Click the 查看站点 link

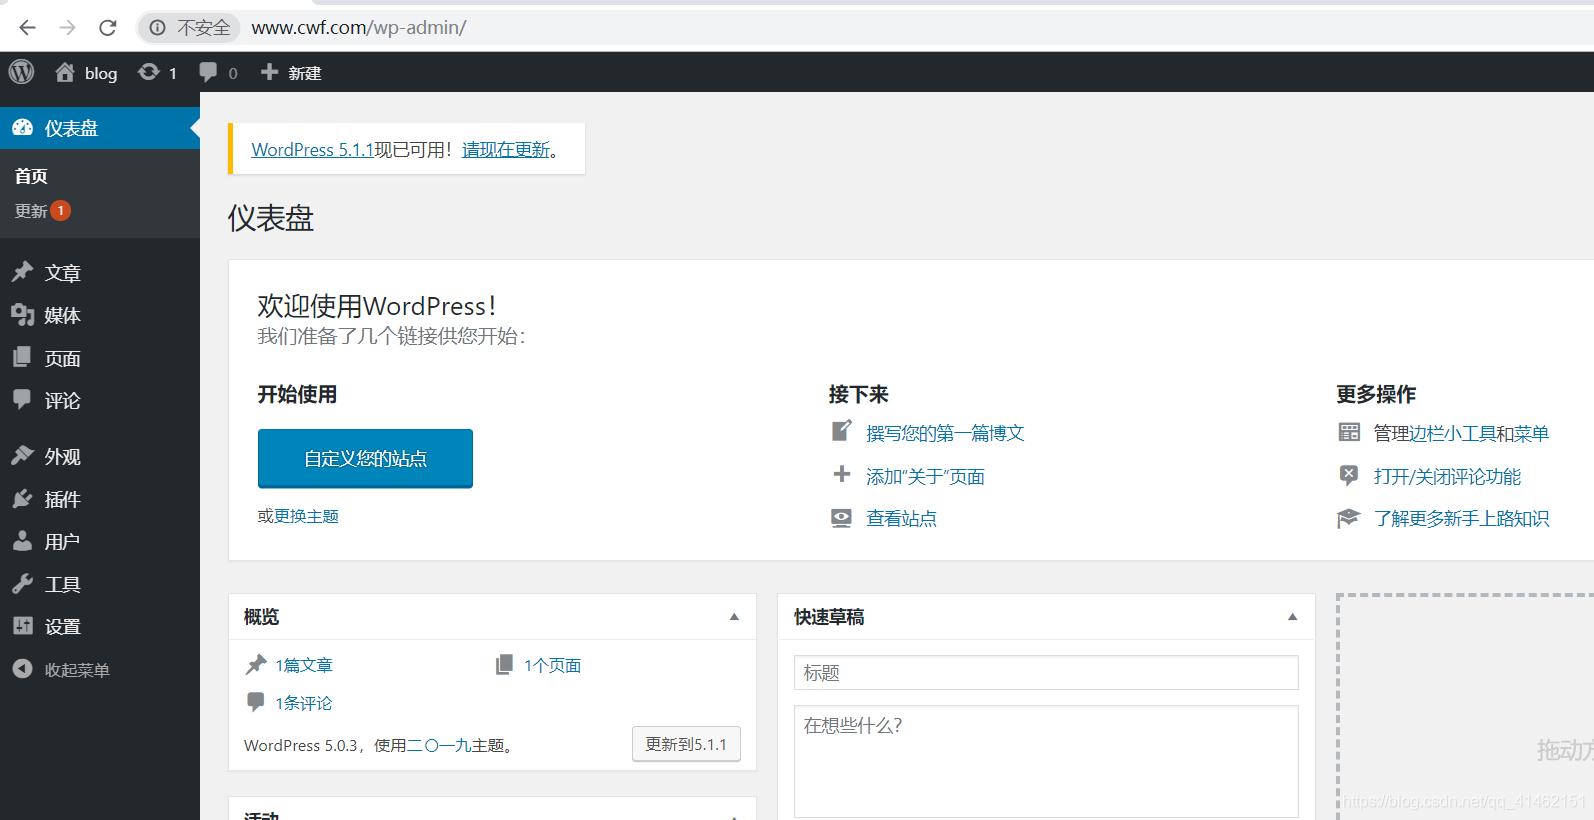click(901, 518)
